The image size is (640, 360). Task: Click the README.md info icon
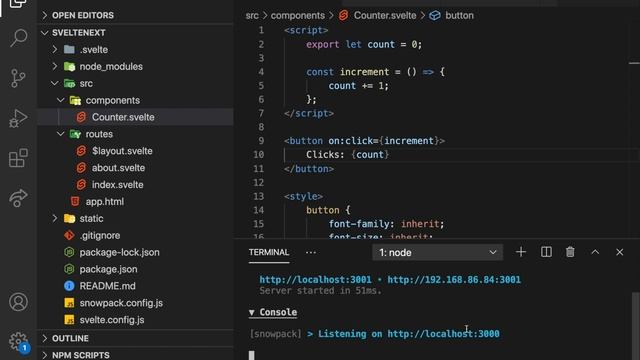tap(69, 286)
